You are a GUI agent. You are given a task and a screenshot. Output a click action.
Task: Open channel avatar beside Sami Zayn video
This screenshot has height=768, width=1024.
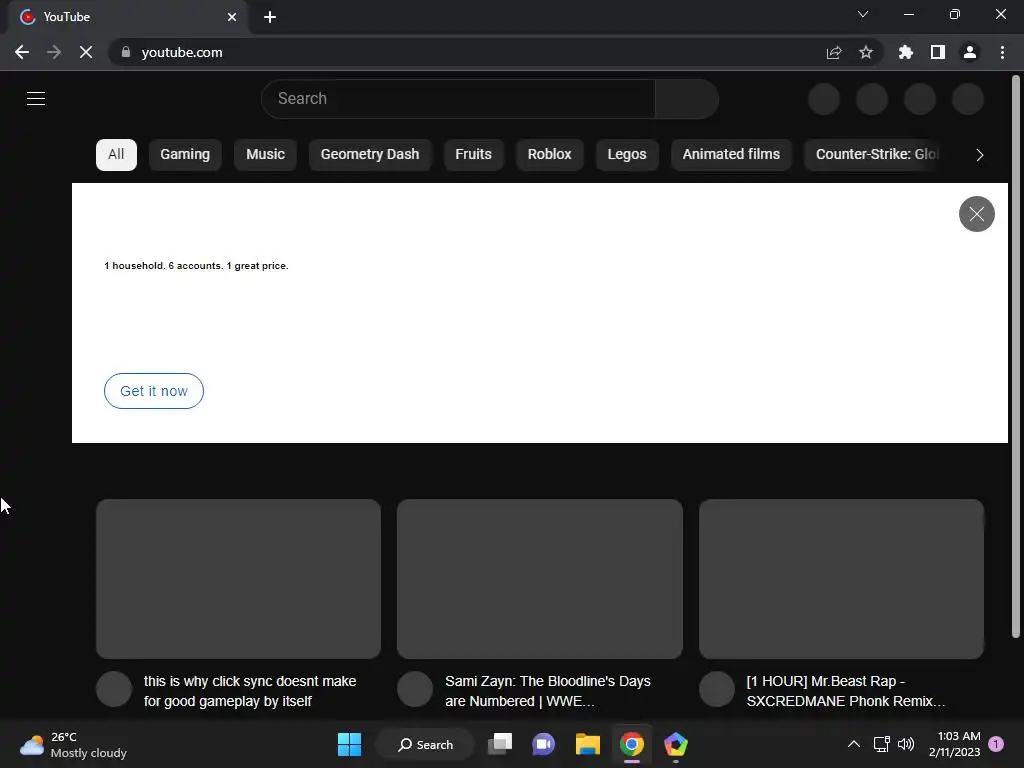click(415, 689)
